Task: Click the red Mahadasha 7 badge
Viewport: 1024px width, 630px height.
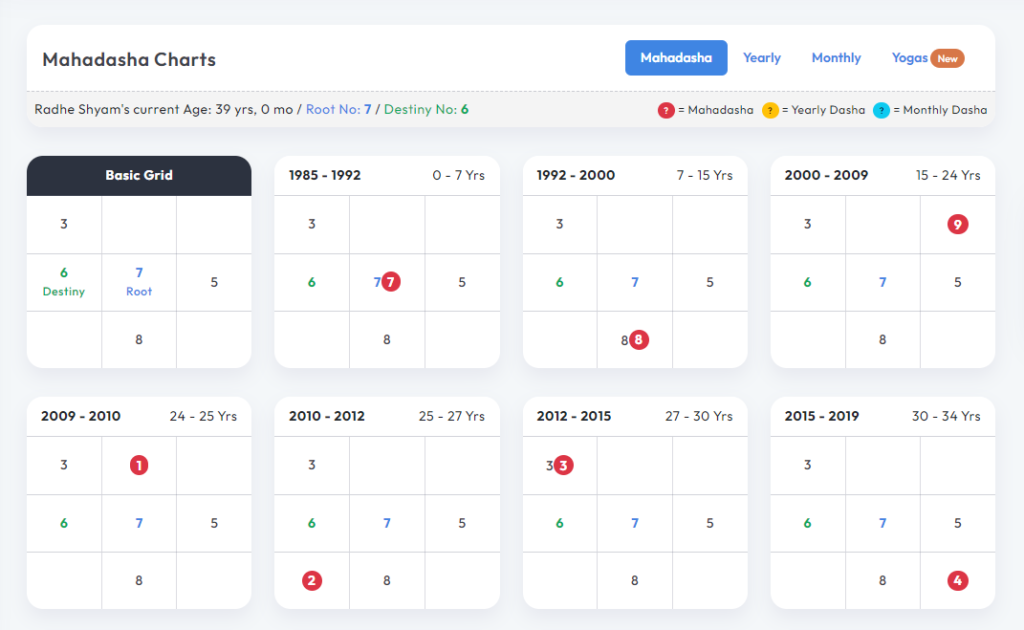Action: click(391, 282)
